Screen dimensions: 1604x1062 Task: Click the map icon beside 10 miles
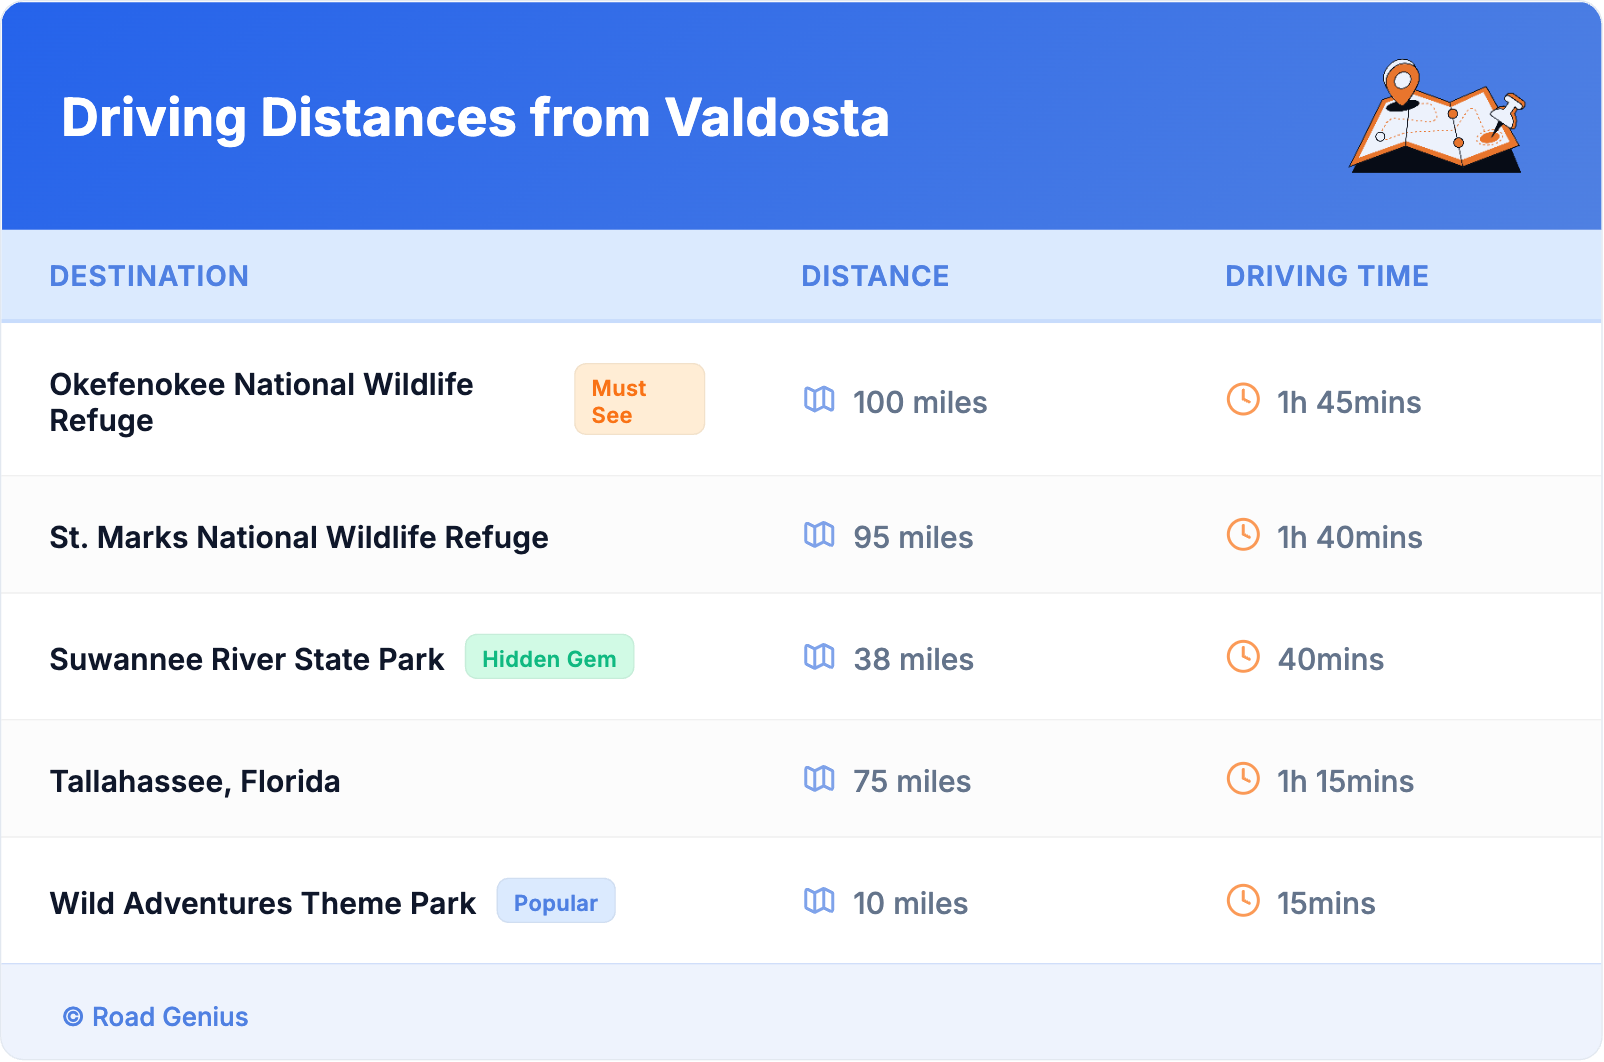(819, 901)
